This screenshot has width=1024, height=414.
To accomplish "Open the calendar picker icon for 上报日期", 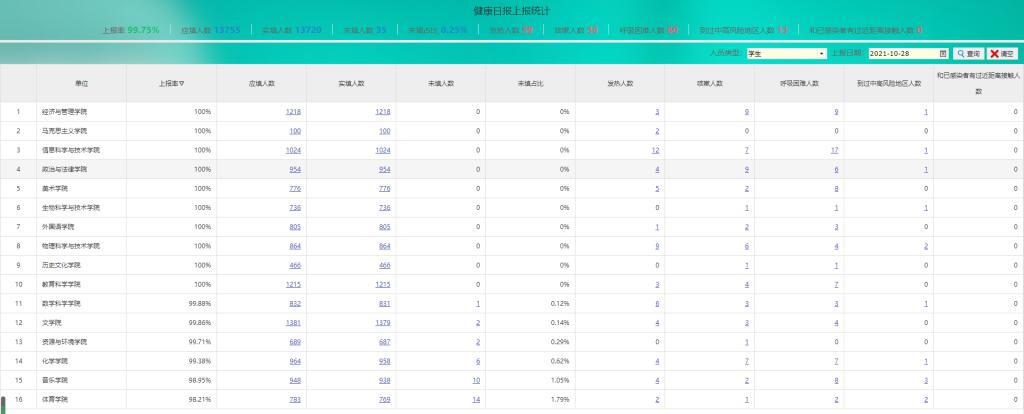I will 943,53.
